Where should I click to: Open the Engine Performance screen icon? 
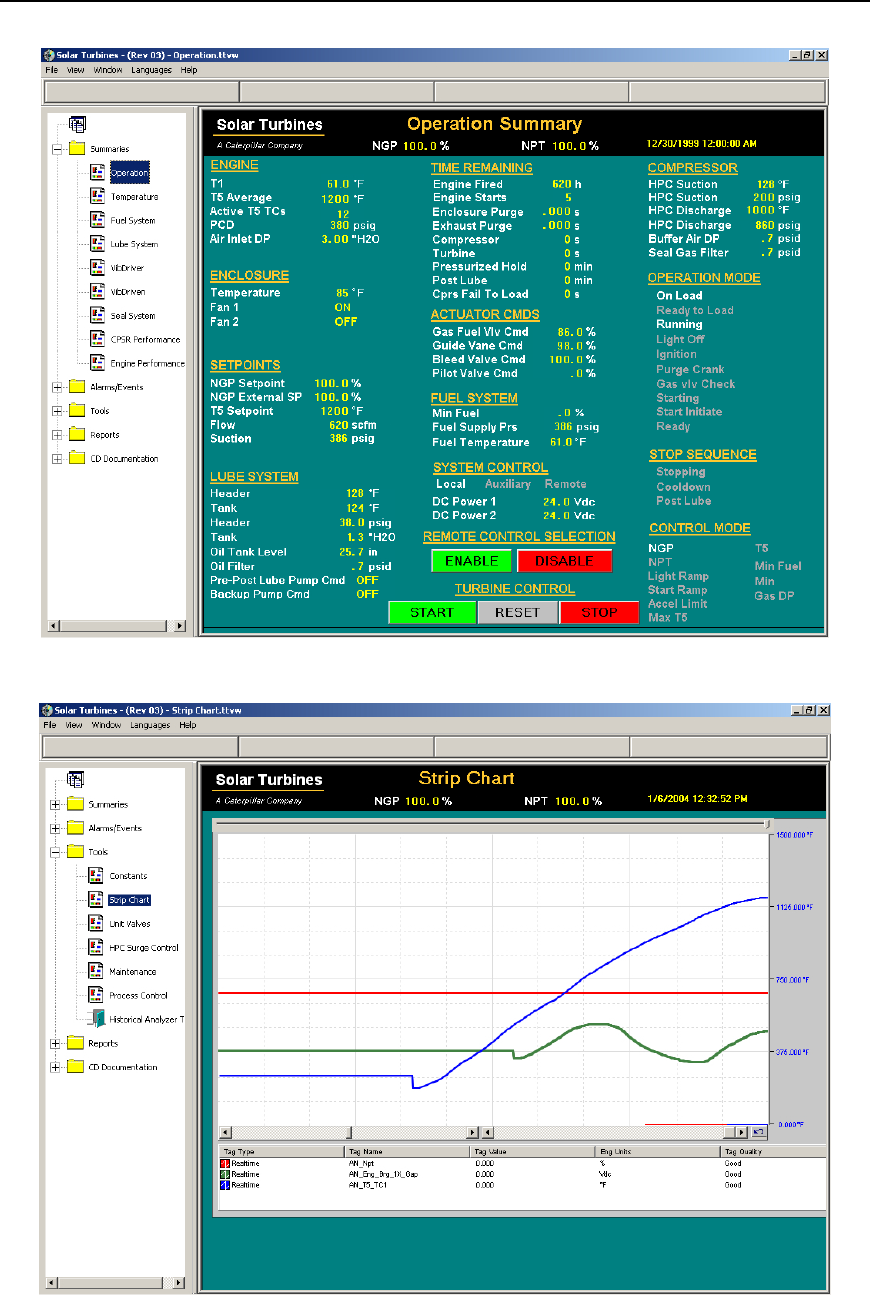click(97, 363)
